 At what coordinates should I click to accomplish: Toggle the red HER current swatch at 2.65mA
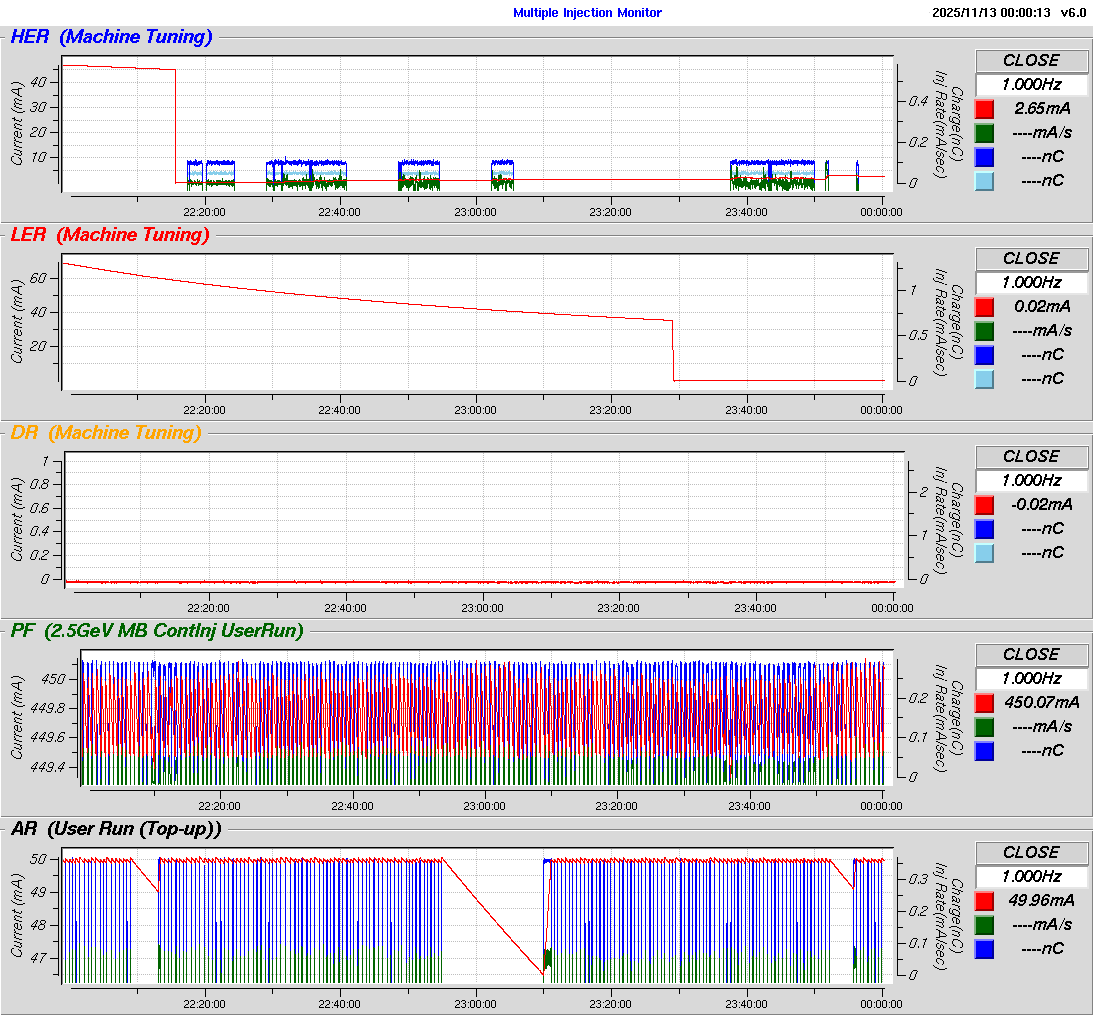click(x=985, y=109)
